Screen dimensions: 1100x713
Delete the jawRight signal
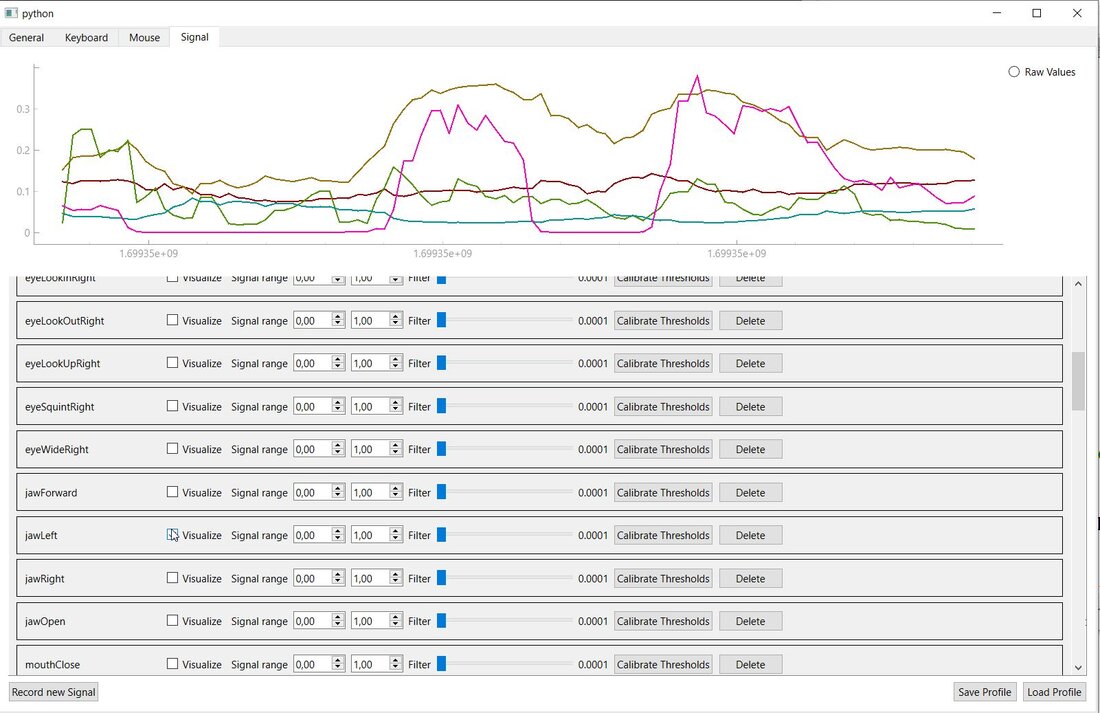point(750,578)
